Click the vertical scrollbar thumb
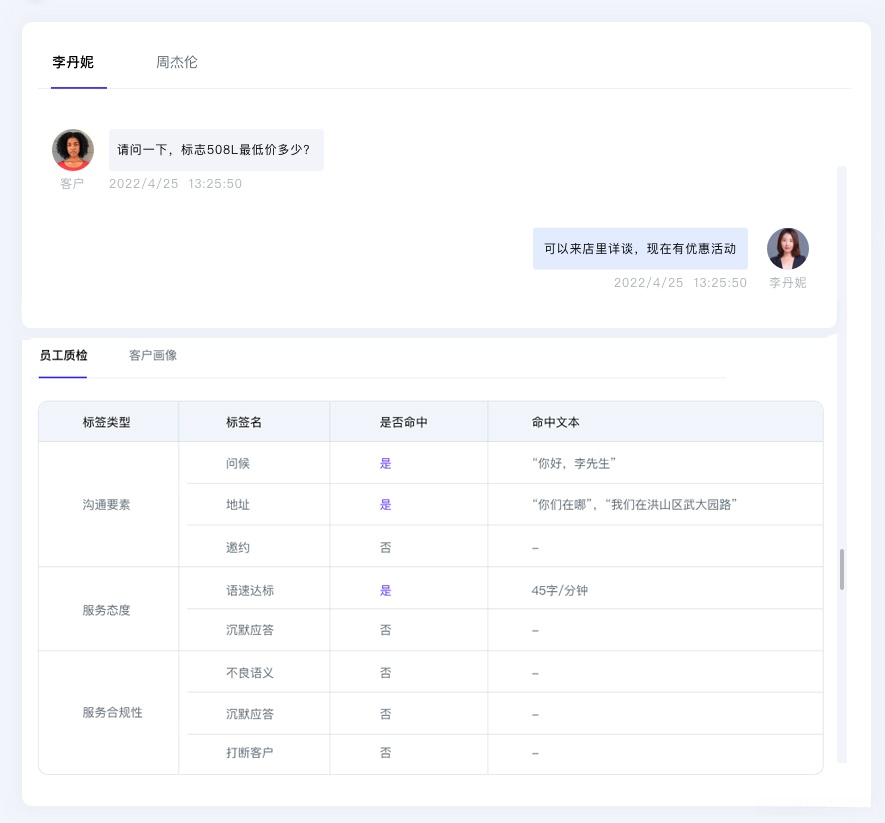Viewport: 885px width, 823px height. 842,568
